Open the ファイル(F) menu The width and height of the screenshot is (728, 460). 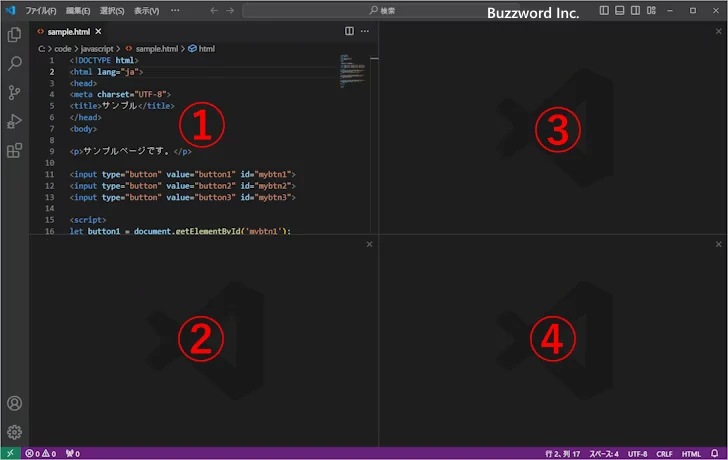pos(41,10)
